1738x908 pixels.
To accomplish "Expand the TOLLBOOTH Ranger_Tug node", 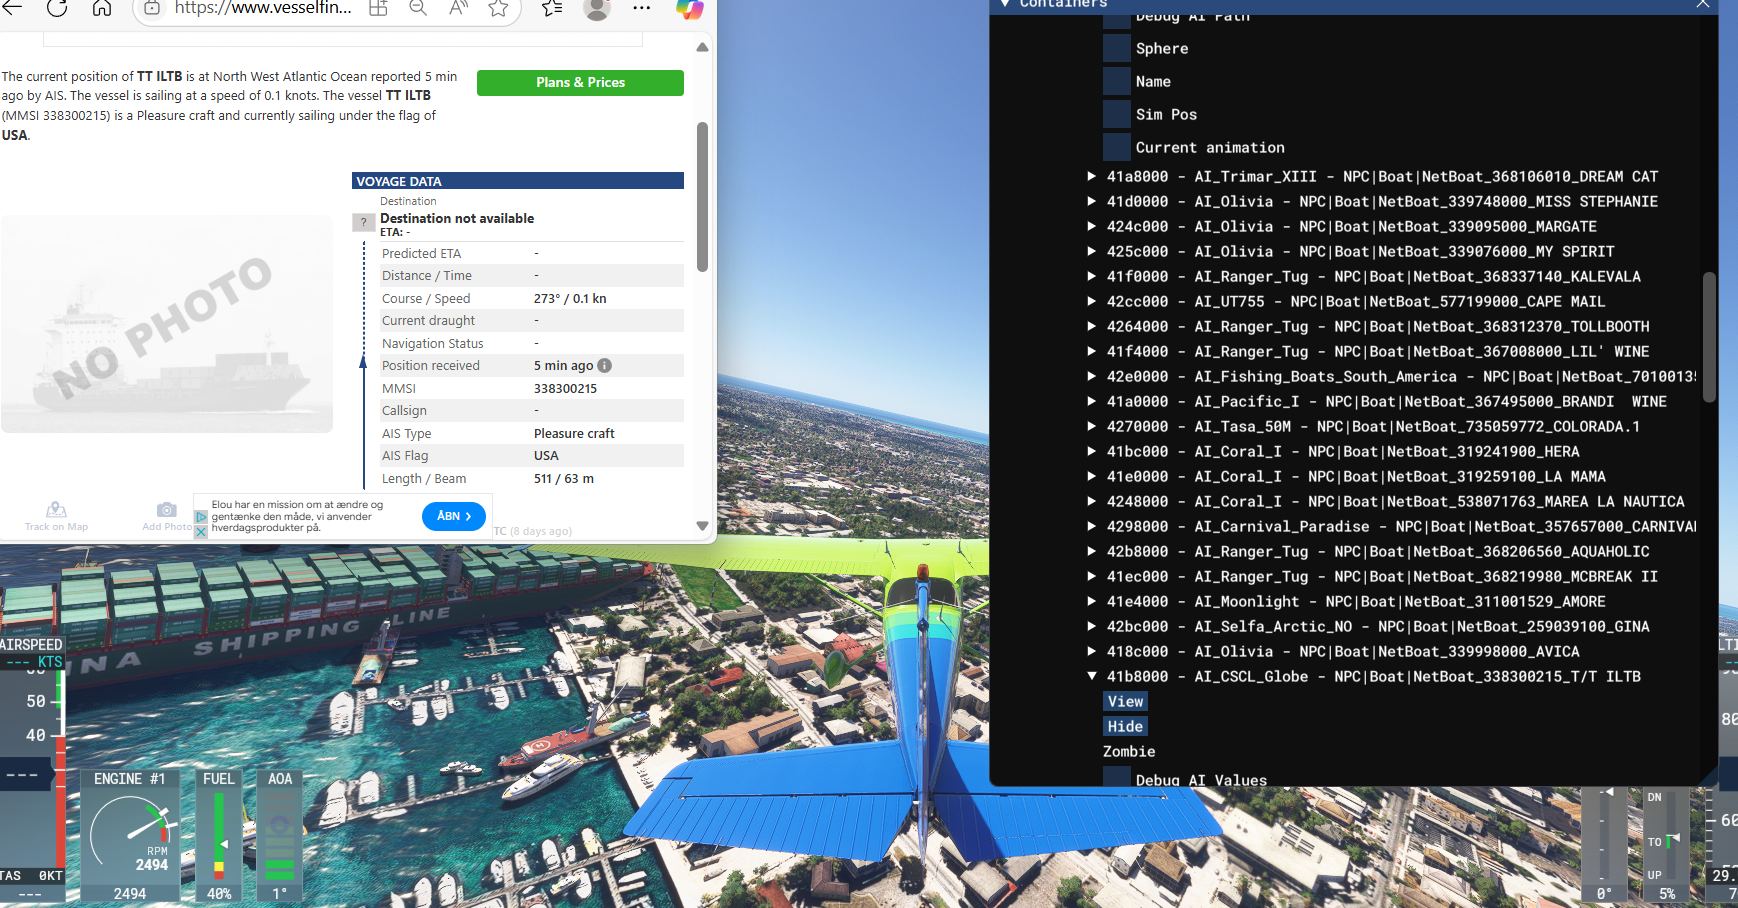I will 1092,326.
